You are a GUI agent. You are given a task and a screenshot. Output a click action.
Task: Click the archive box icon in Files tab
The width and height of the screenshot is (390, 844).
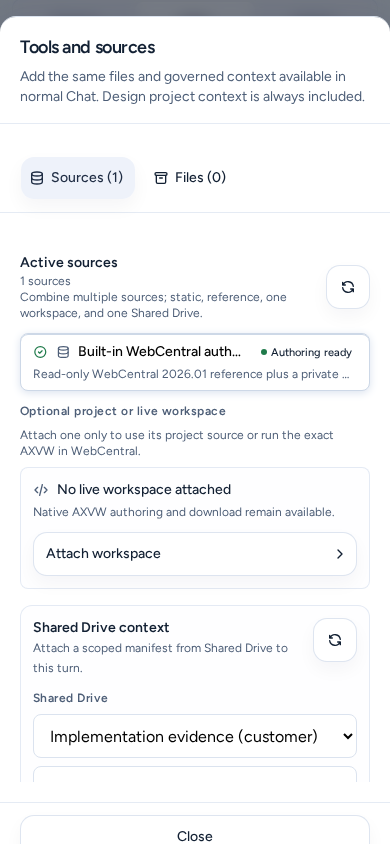(x=161, y=178)
